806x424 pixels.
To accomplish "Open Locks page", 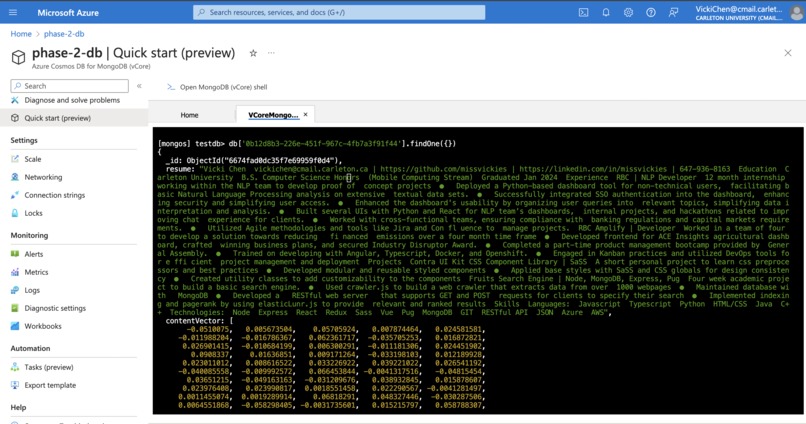I will (33, 213).
